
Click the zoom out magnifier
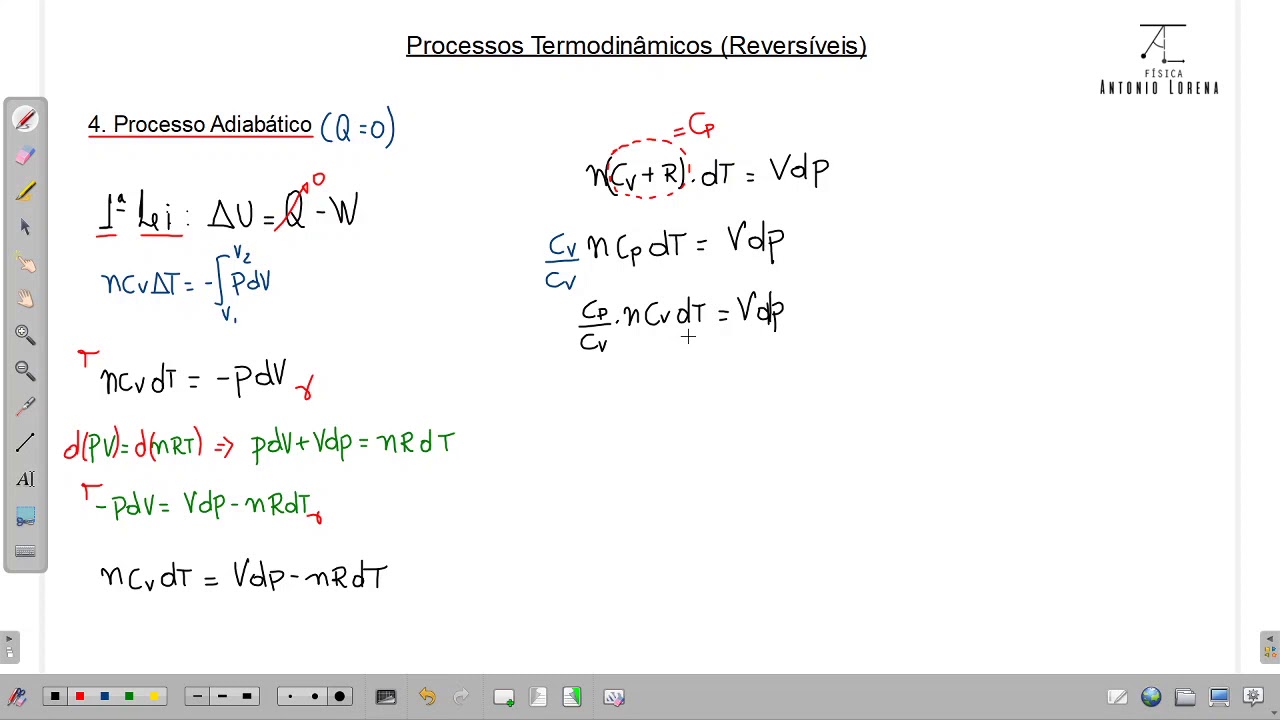[25, 371]
